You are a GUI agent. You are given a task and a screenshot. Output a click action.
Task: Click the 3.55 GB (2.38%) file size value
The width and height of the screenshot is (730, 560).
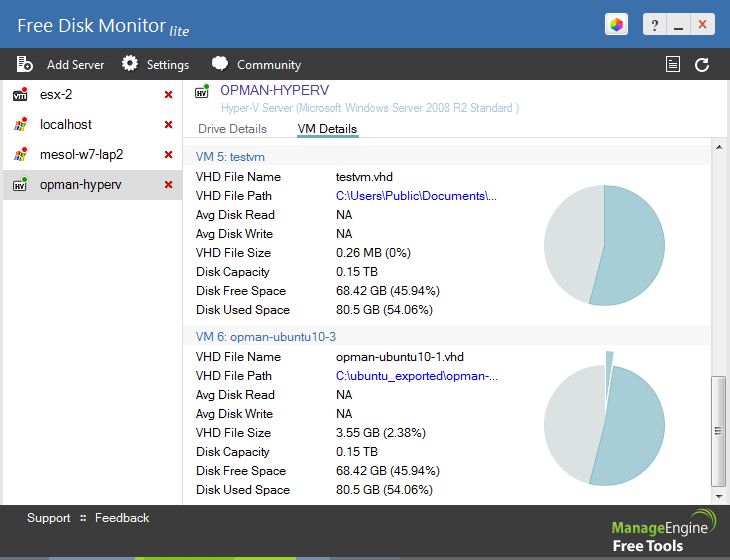click(381, 432)
